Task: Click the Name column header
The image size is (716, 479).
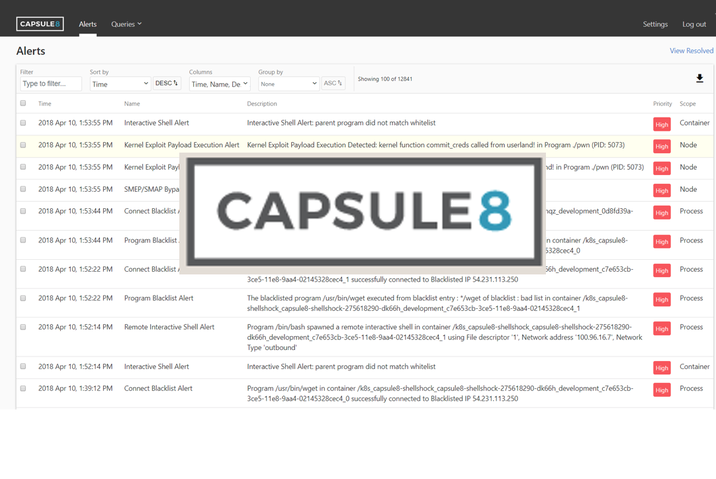Action: pos(132,104)
